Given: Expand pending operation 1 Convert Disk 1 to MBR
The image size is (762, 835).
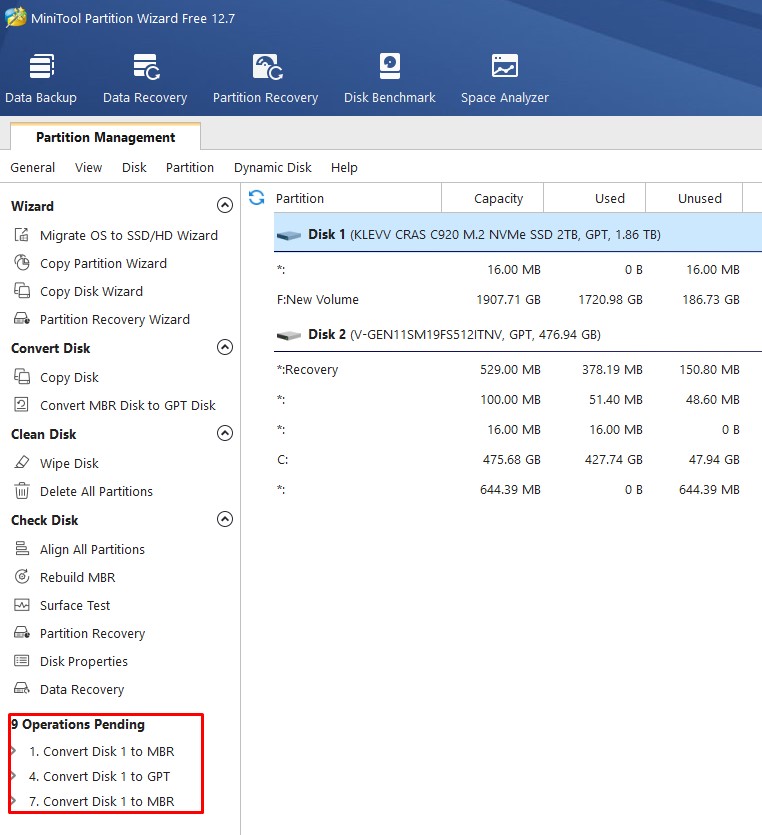Looking at the screenshot, I should point(13,751).
